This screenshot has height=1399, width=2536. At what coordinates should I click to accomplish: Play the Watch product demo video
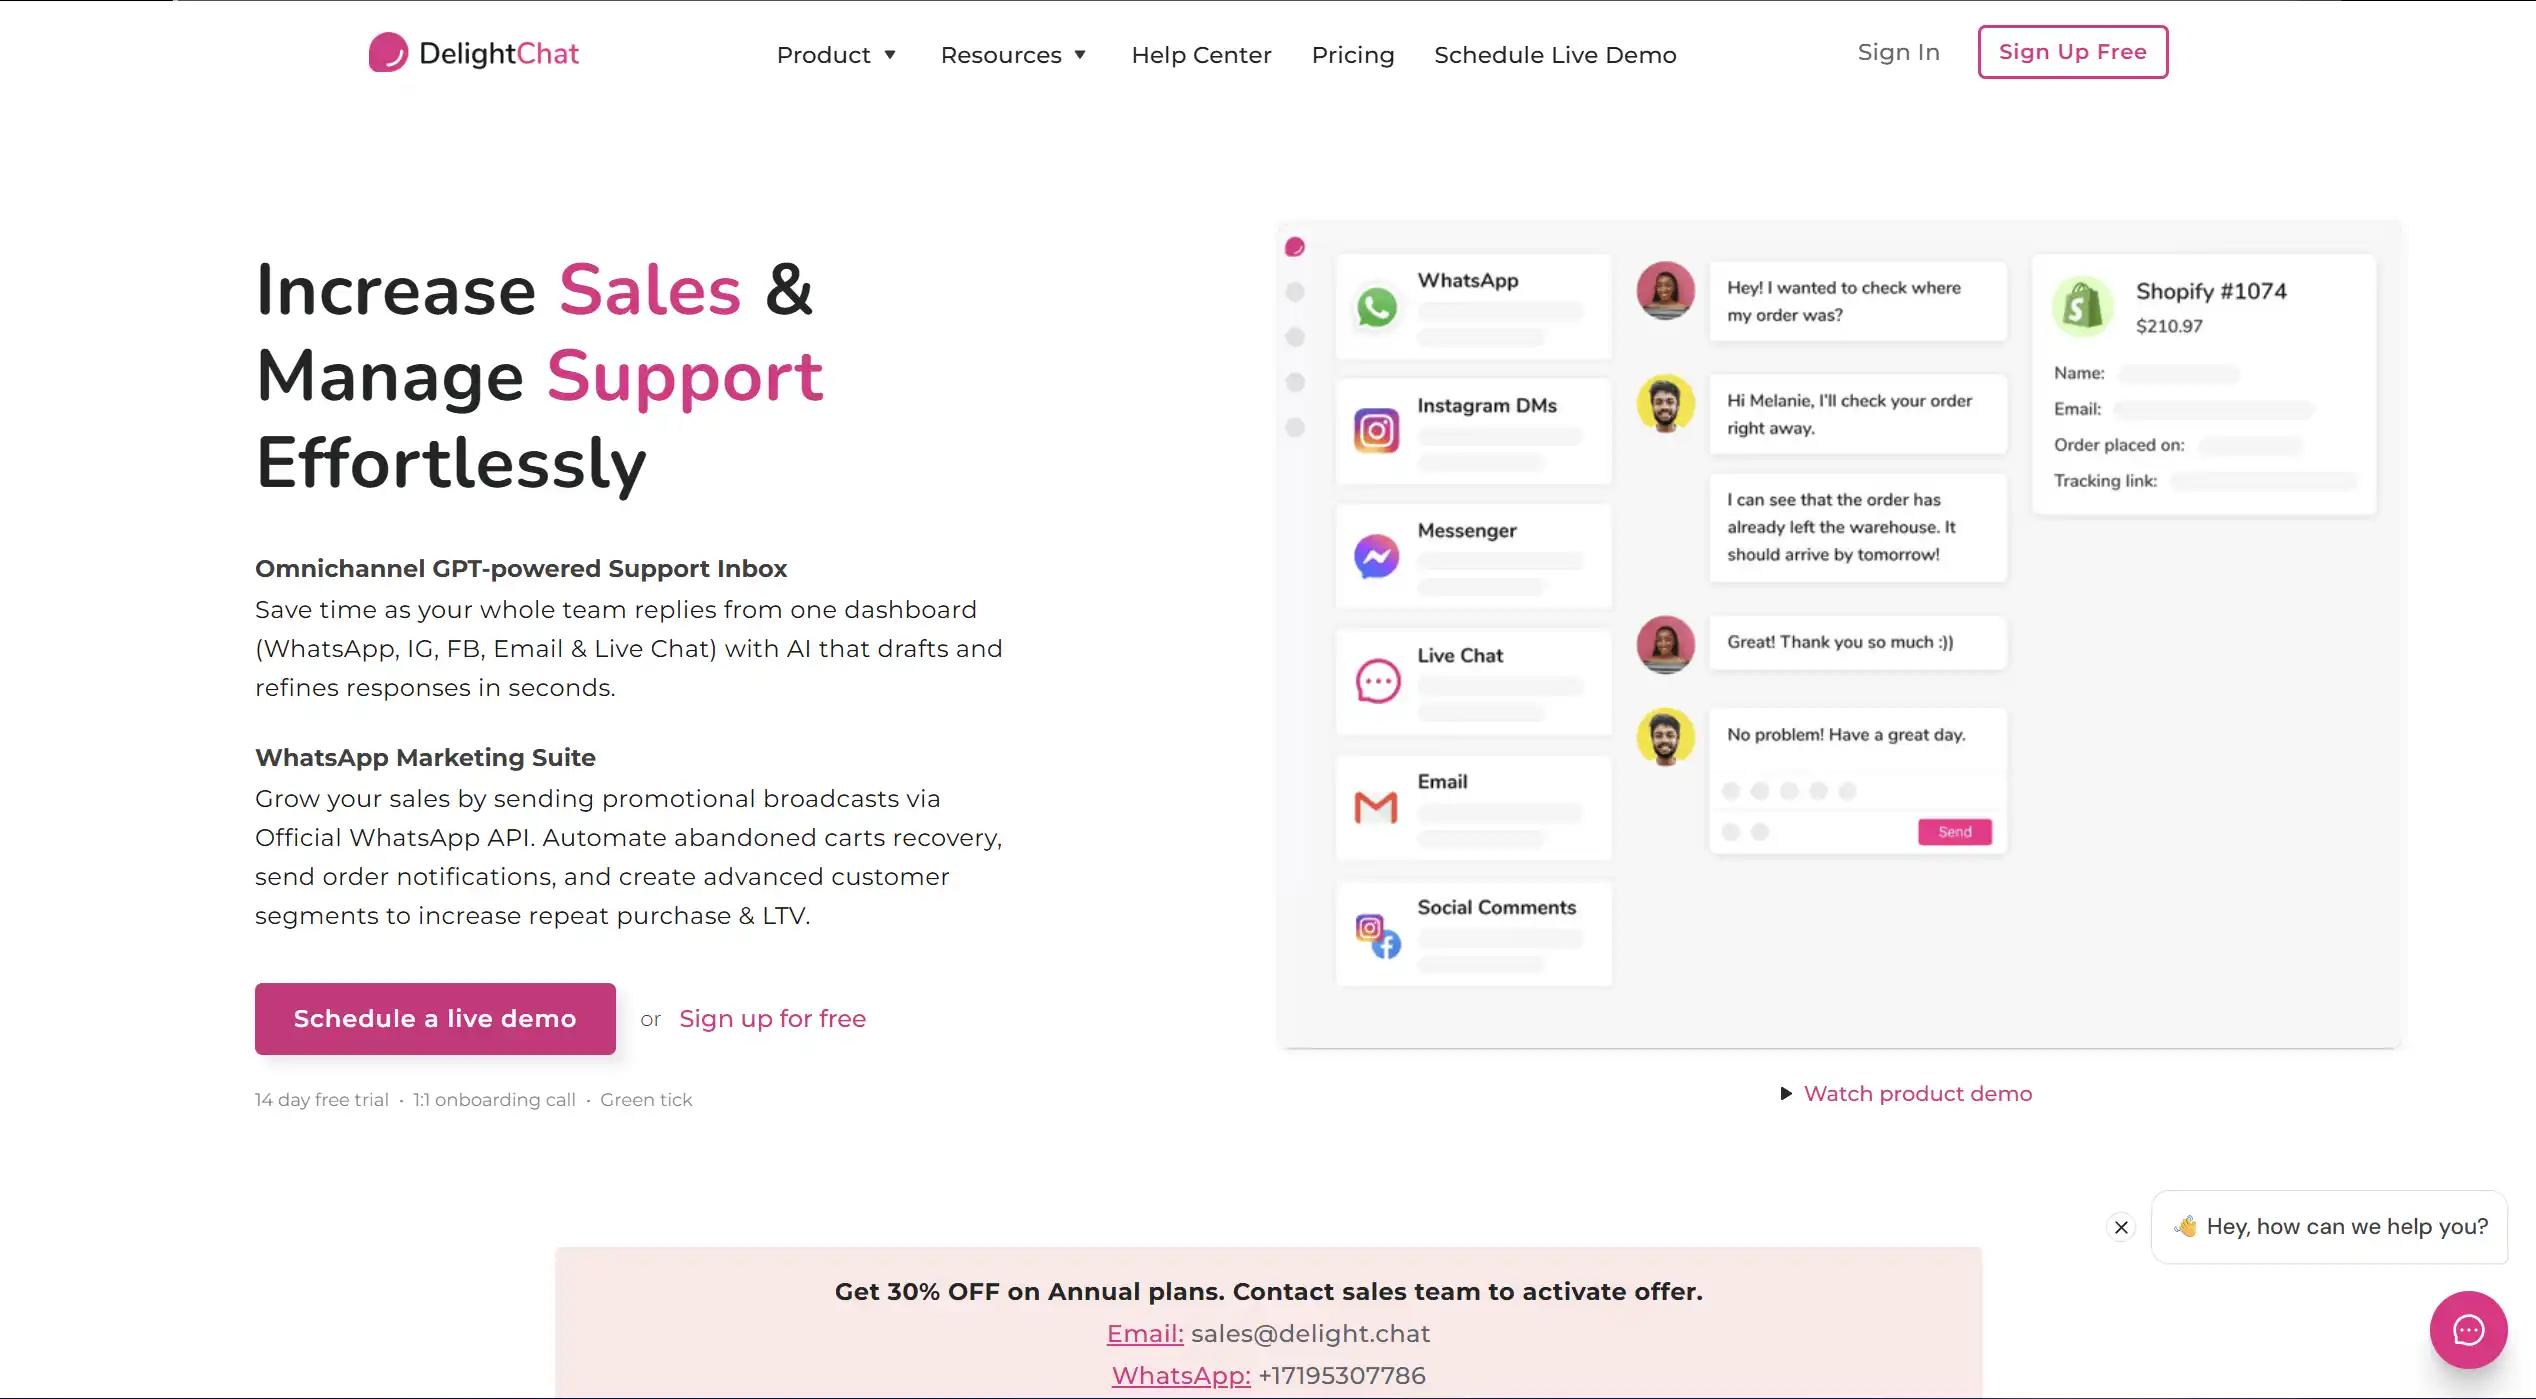pos(1906,1094)
